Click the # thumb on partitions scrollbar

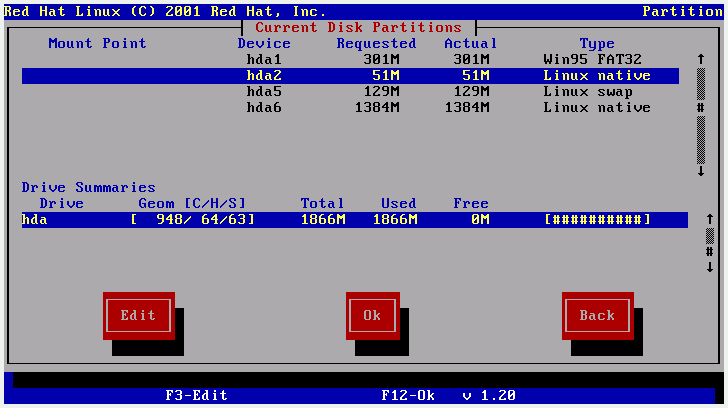(701, 108)
